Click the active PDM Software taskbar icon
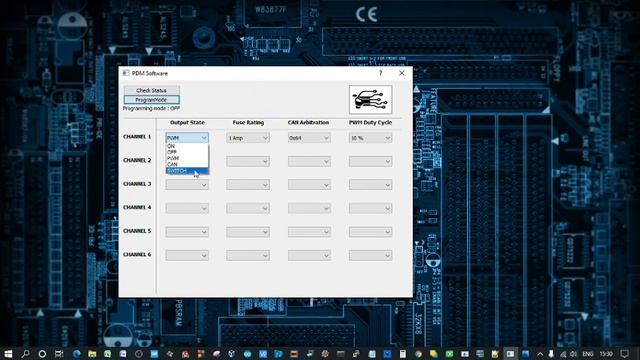 (x=510, y=353)
